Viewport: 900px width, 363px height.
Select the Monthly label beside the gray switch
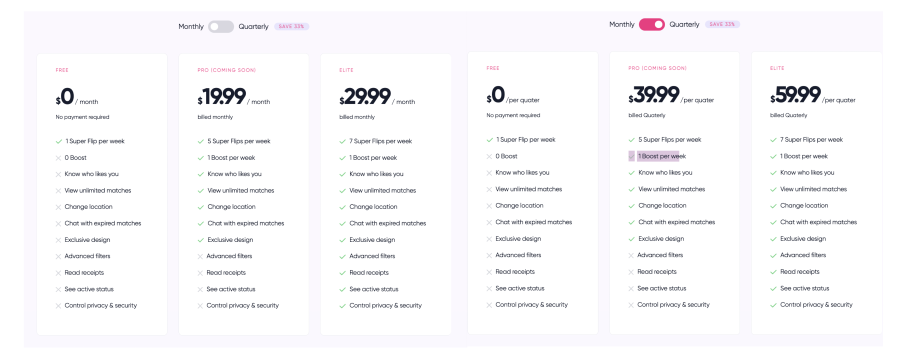click(x=191, y=26)
